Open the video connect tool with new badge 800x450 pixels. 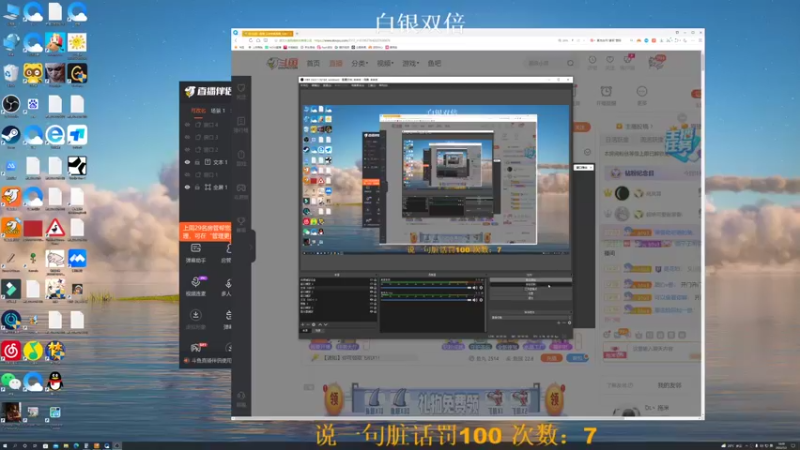[x=196, y=286]
